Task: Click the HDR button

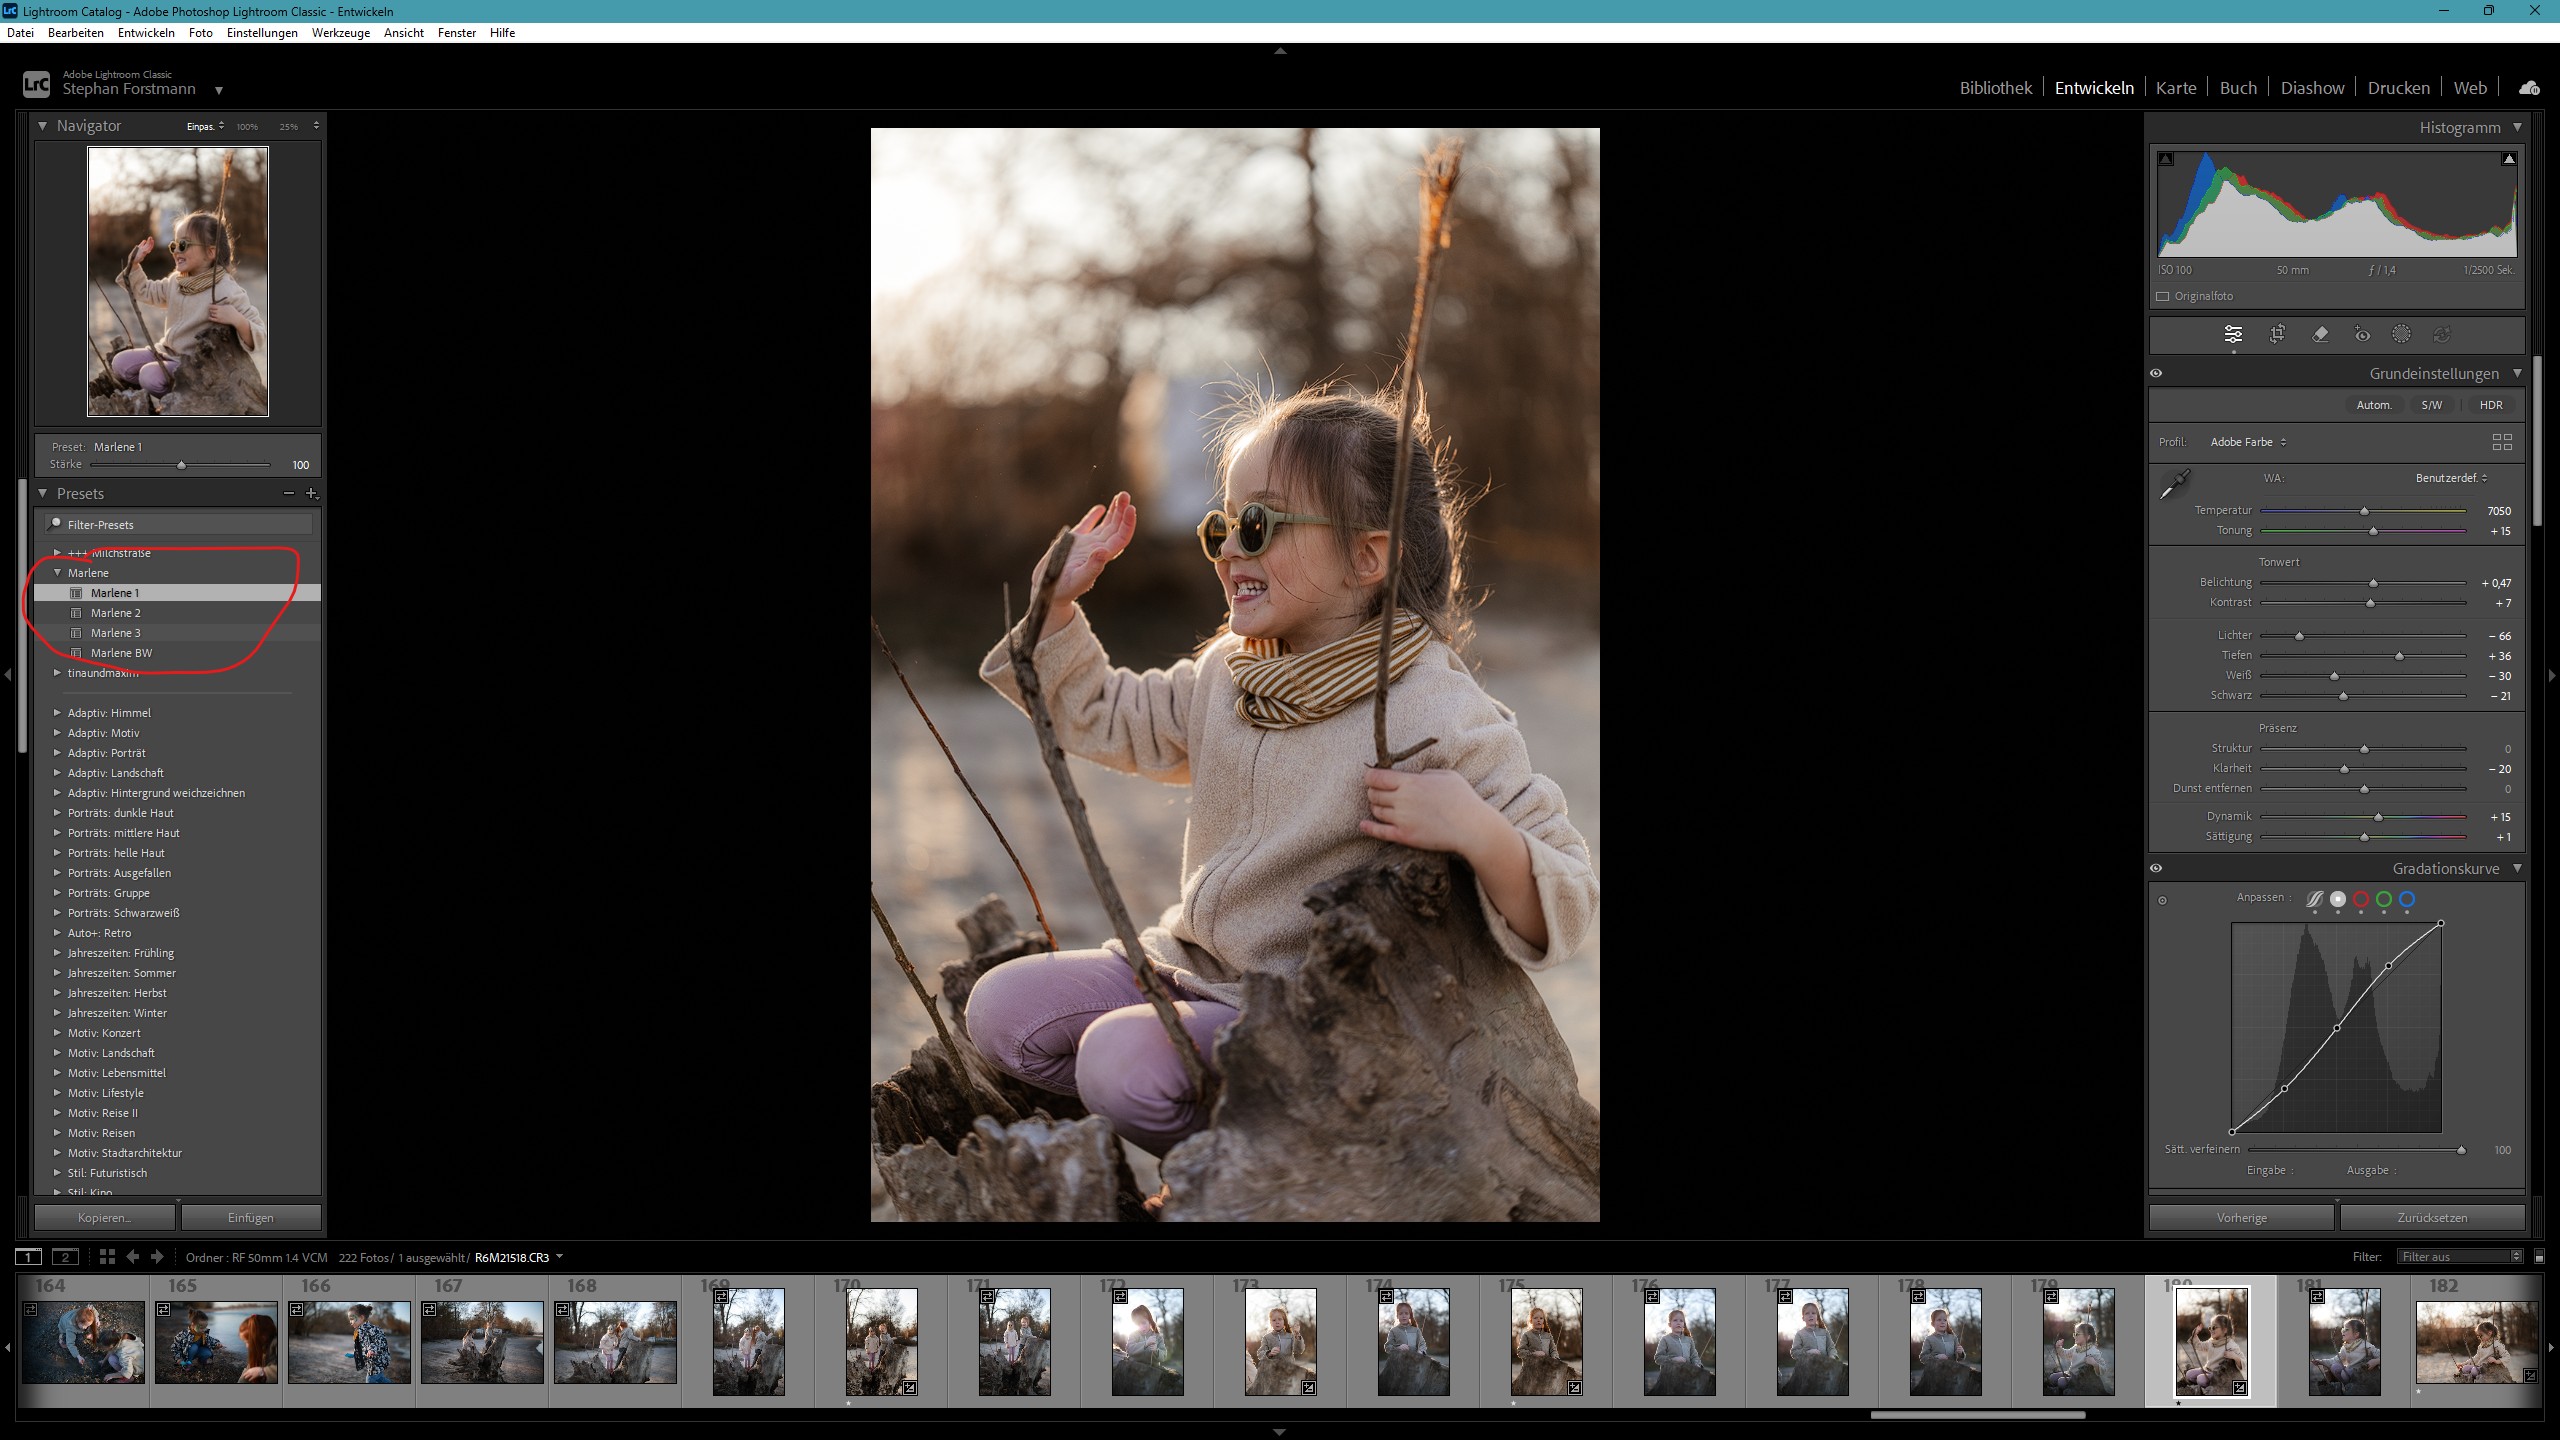Action: 2491,406
